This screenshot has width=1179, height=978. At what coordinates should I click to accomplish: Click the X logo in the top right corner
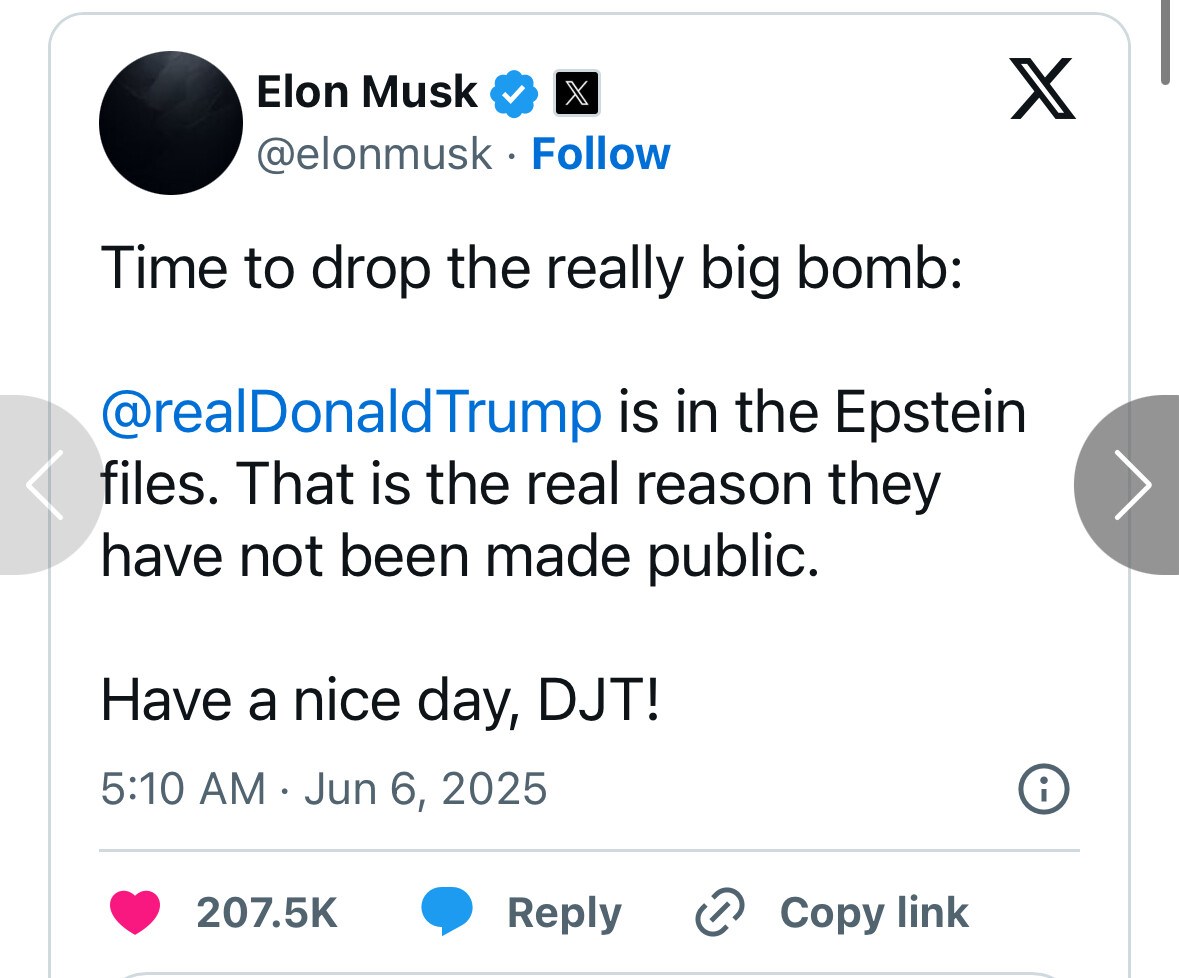coord(1042,89)
